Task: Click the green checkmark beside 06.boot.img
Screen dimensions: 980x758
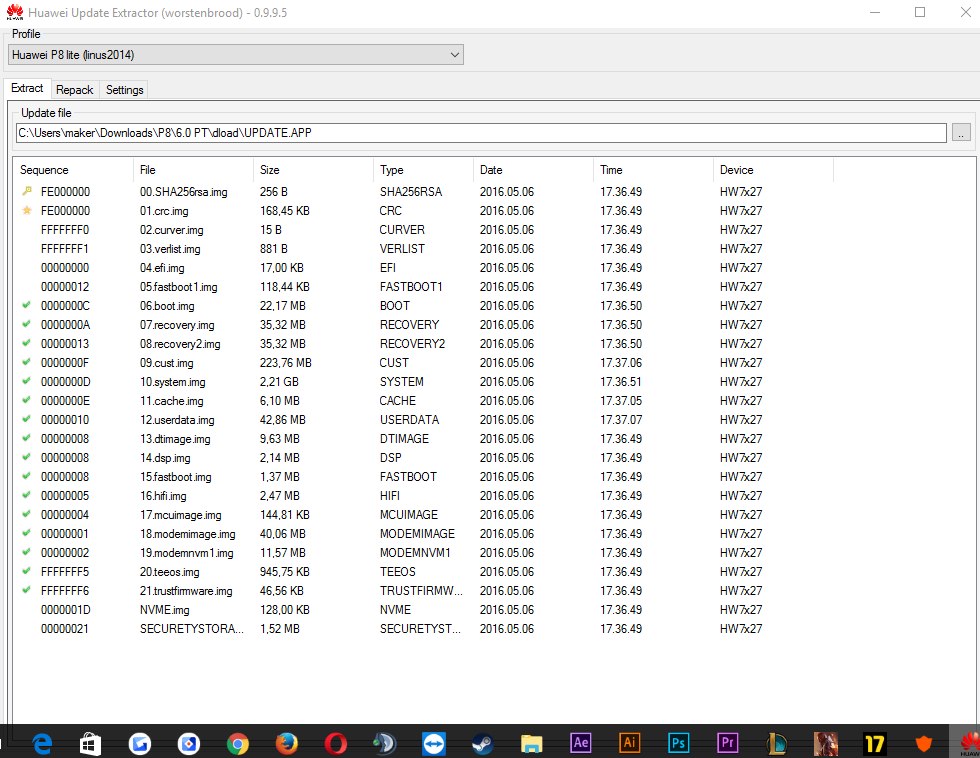Action: (x=26, y=306)
